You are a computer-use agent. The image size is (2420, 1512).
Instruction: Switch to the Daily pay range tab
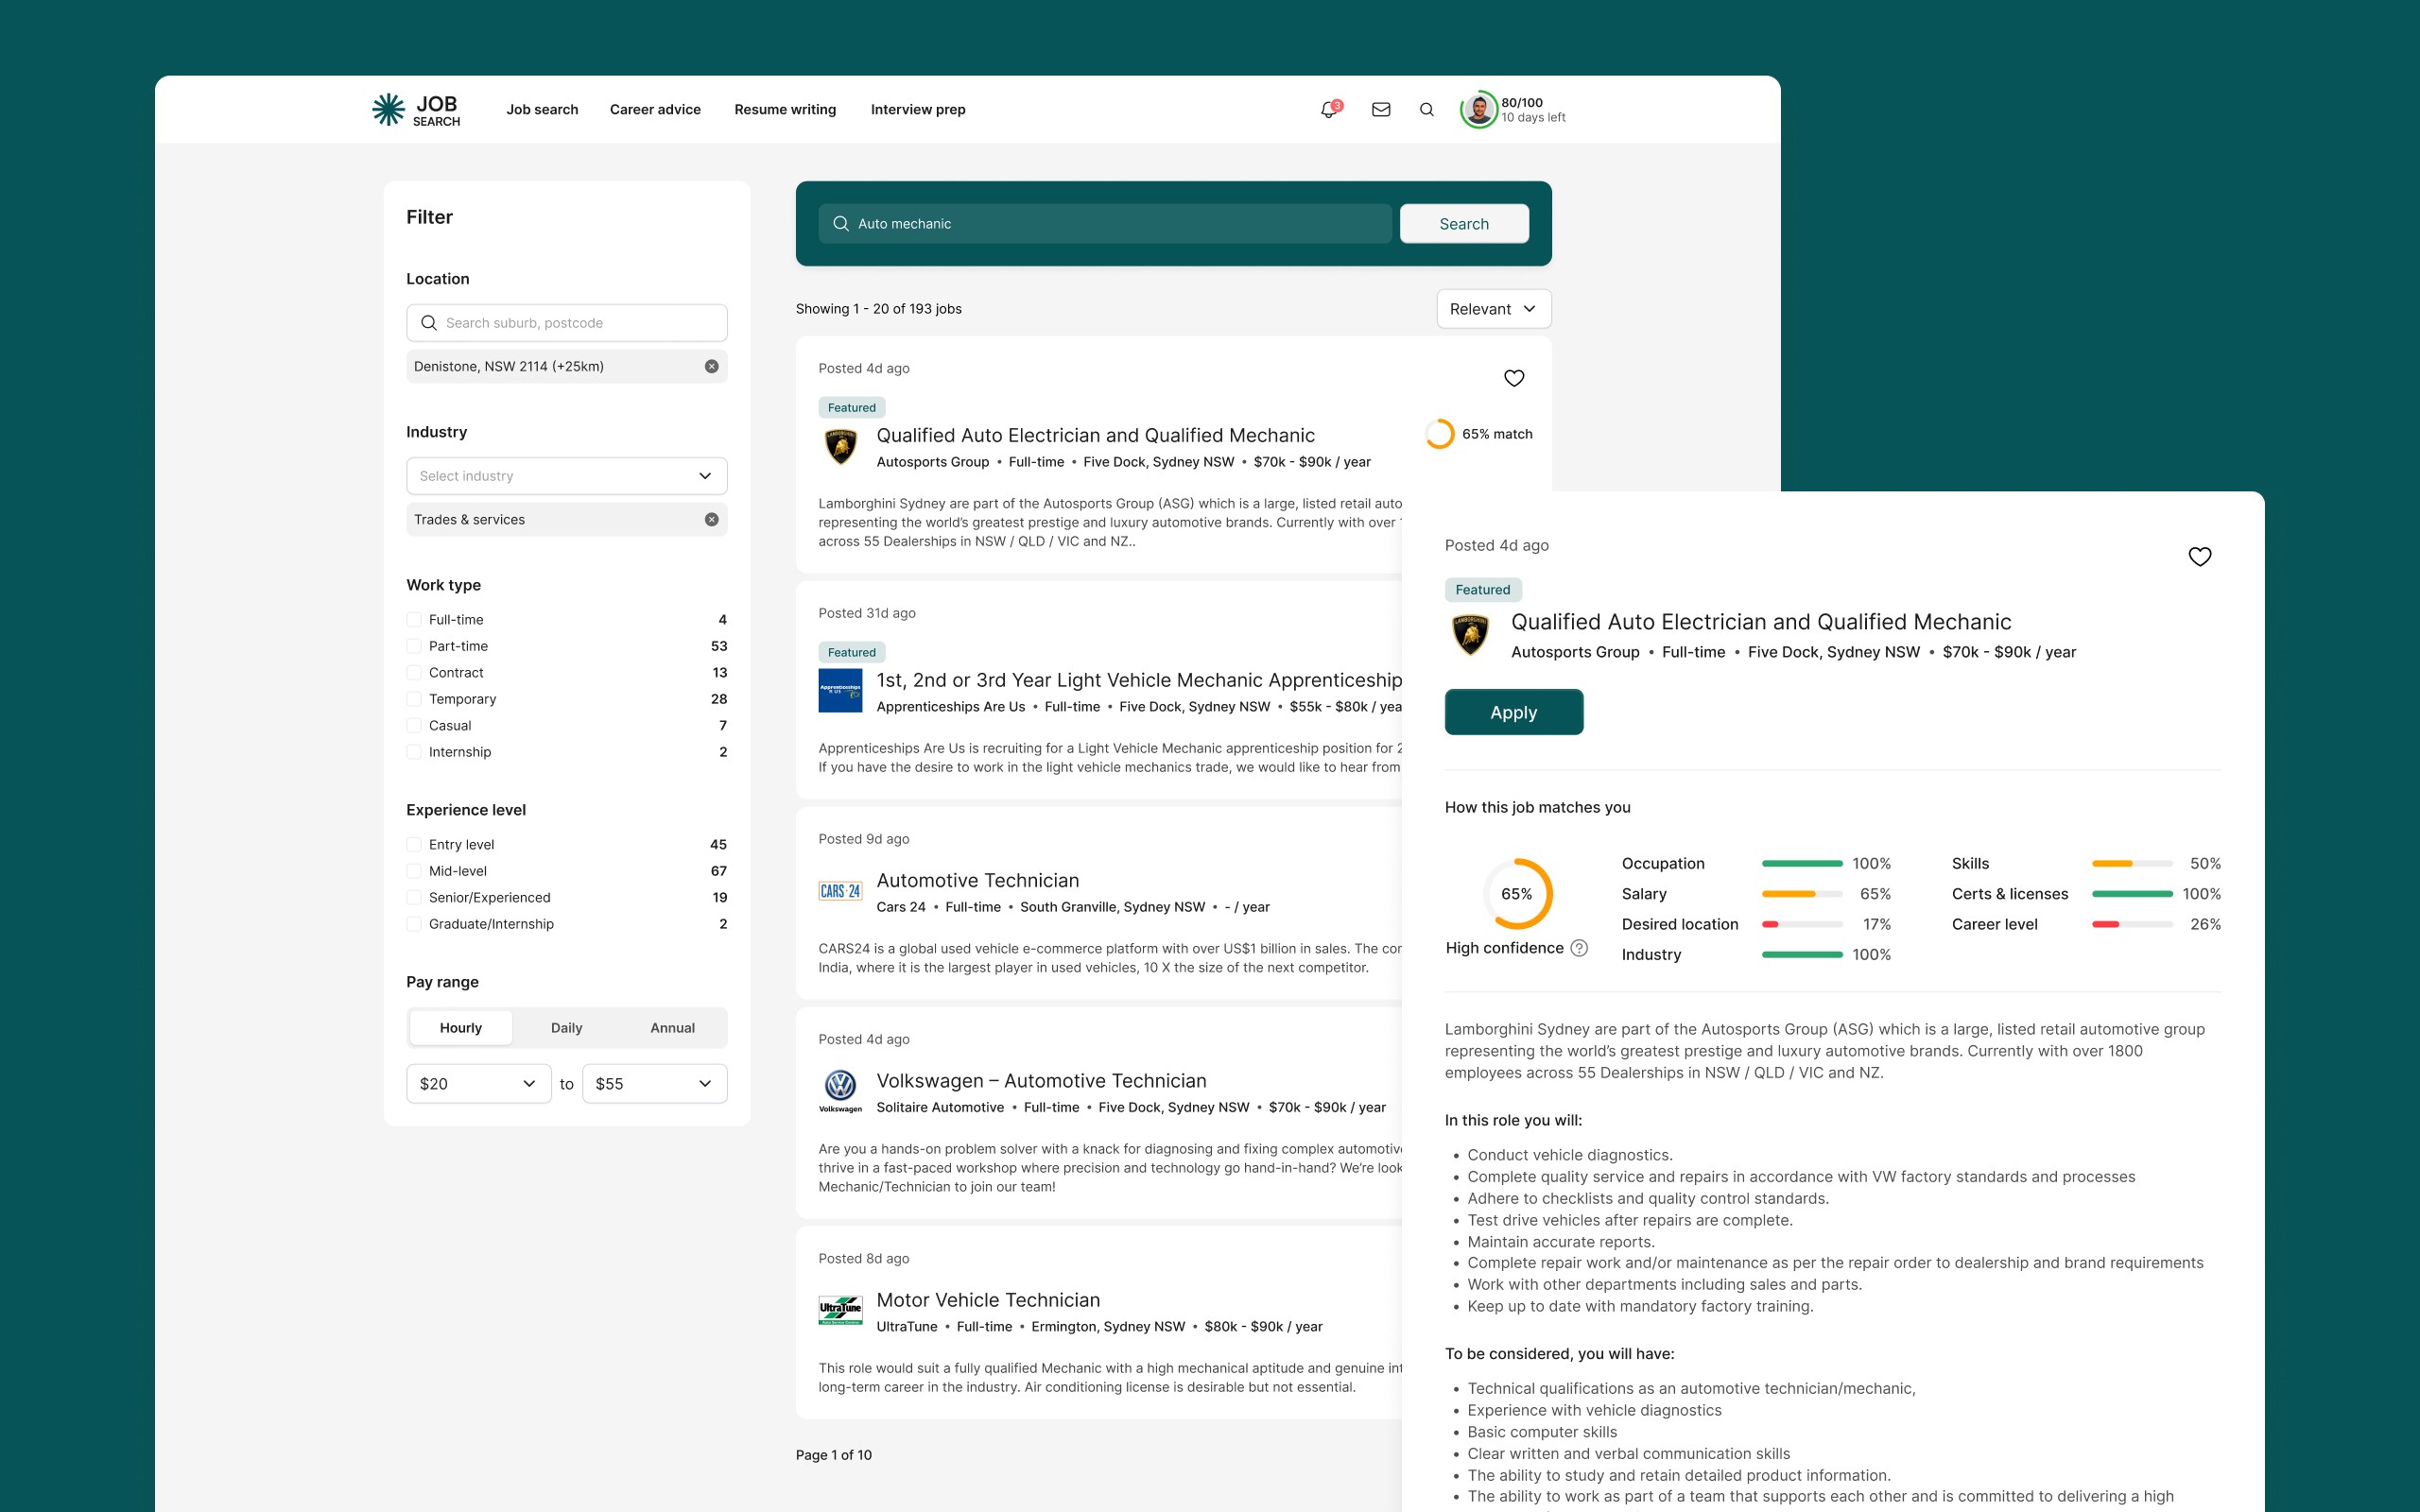(566, 1027)
